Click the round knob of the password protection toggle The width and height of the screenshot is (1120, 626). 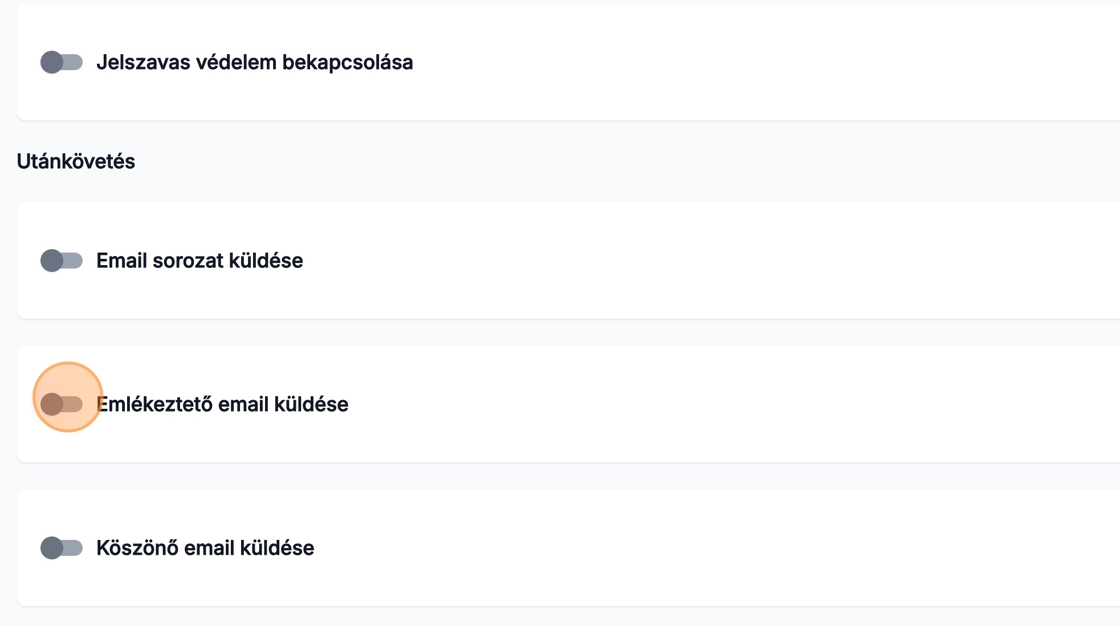tap(52, 63)
